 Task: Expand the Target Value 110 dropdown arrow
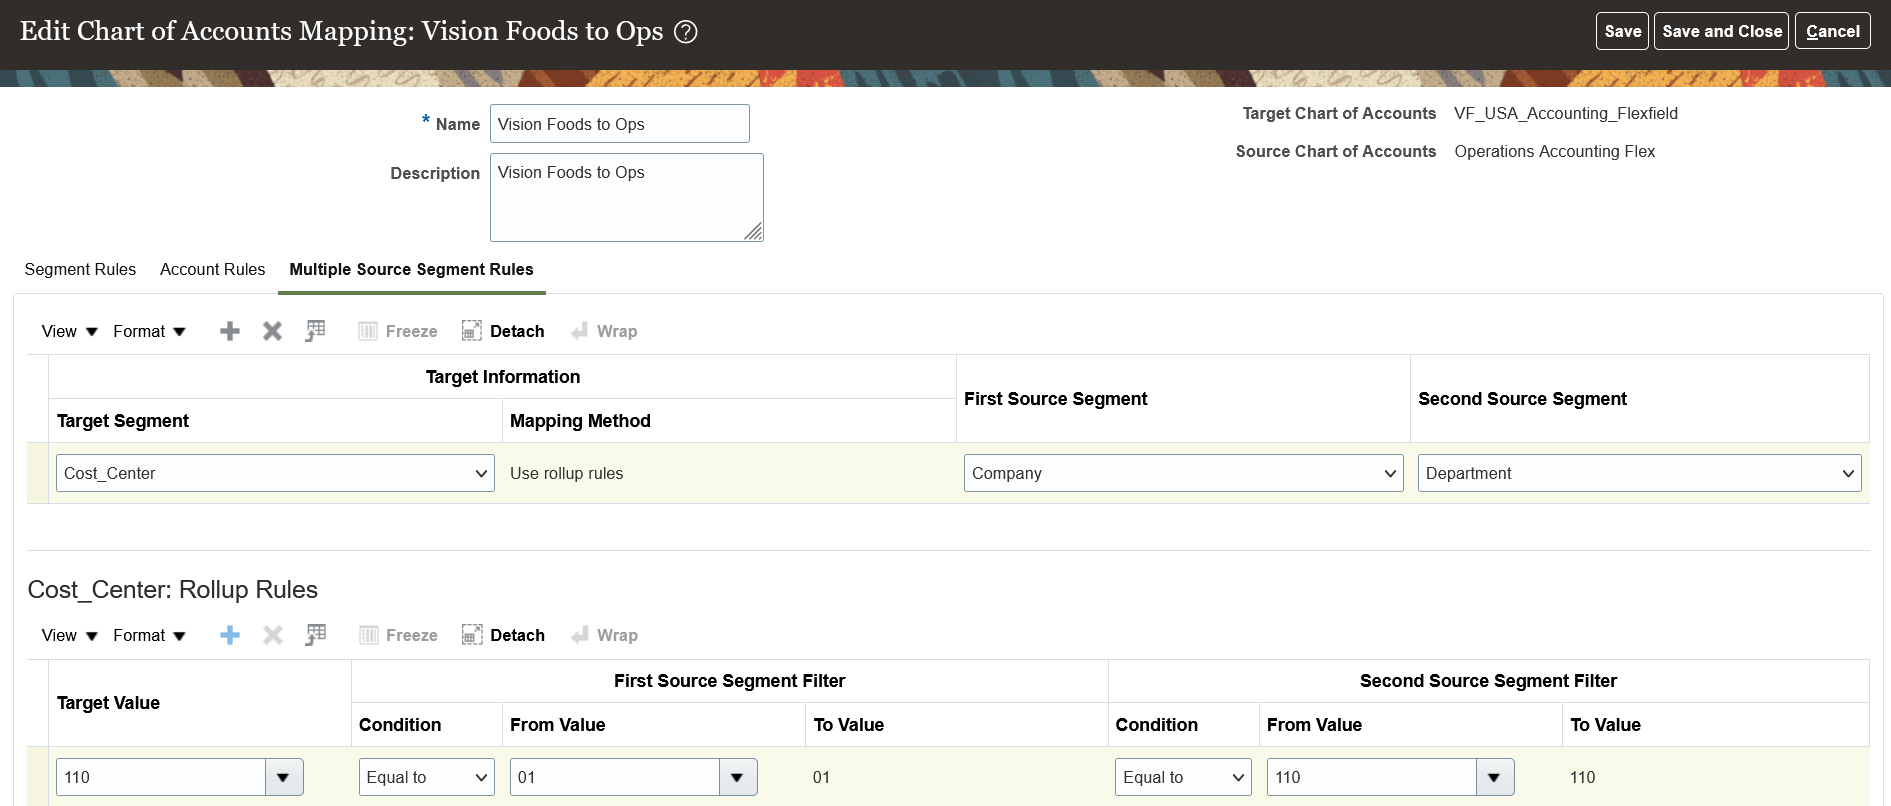[284, 777]
